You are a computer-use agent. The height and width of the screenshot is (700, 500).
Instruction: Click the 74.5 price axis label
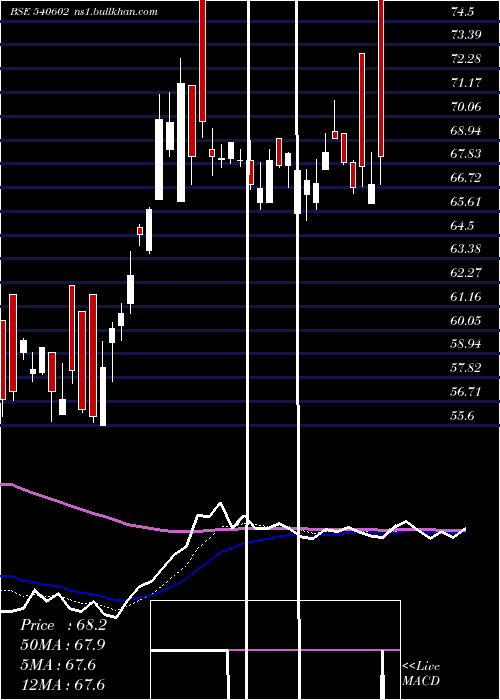[462, 12]
